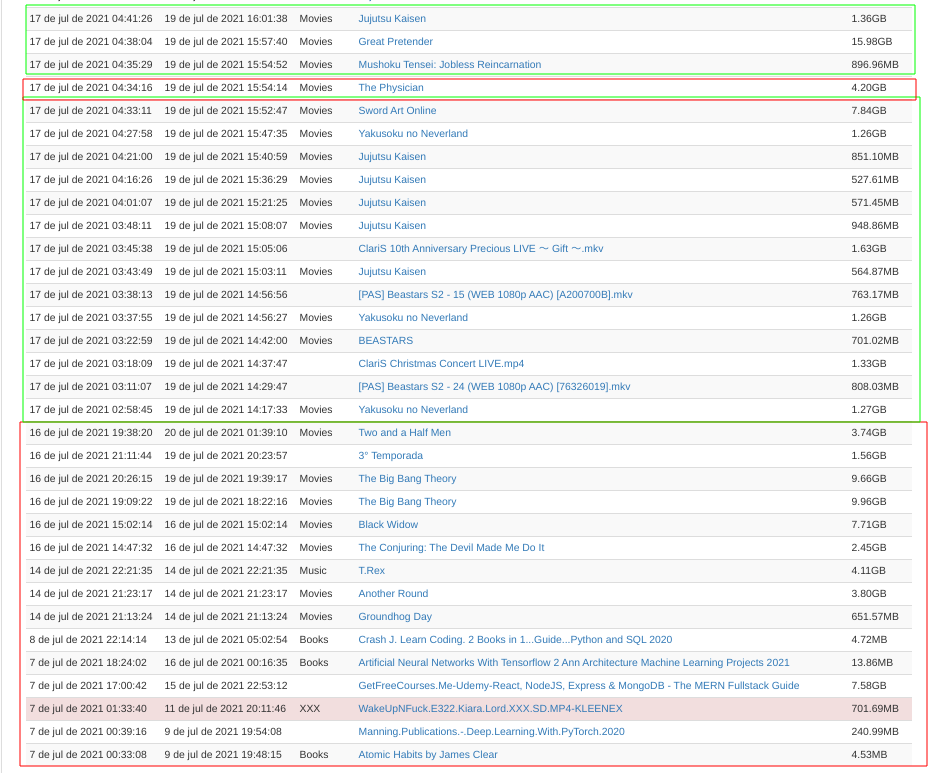The height and width of the screenshot is (773, 935).
Task: Open Manning Deep Learning With PyTorch link
Action: 491,732
